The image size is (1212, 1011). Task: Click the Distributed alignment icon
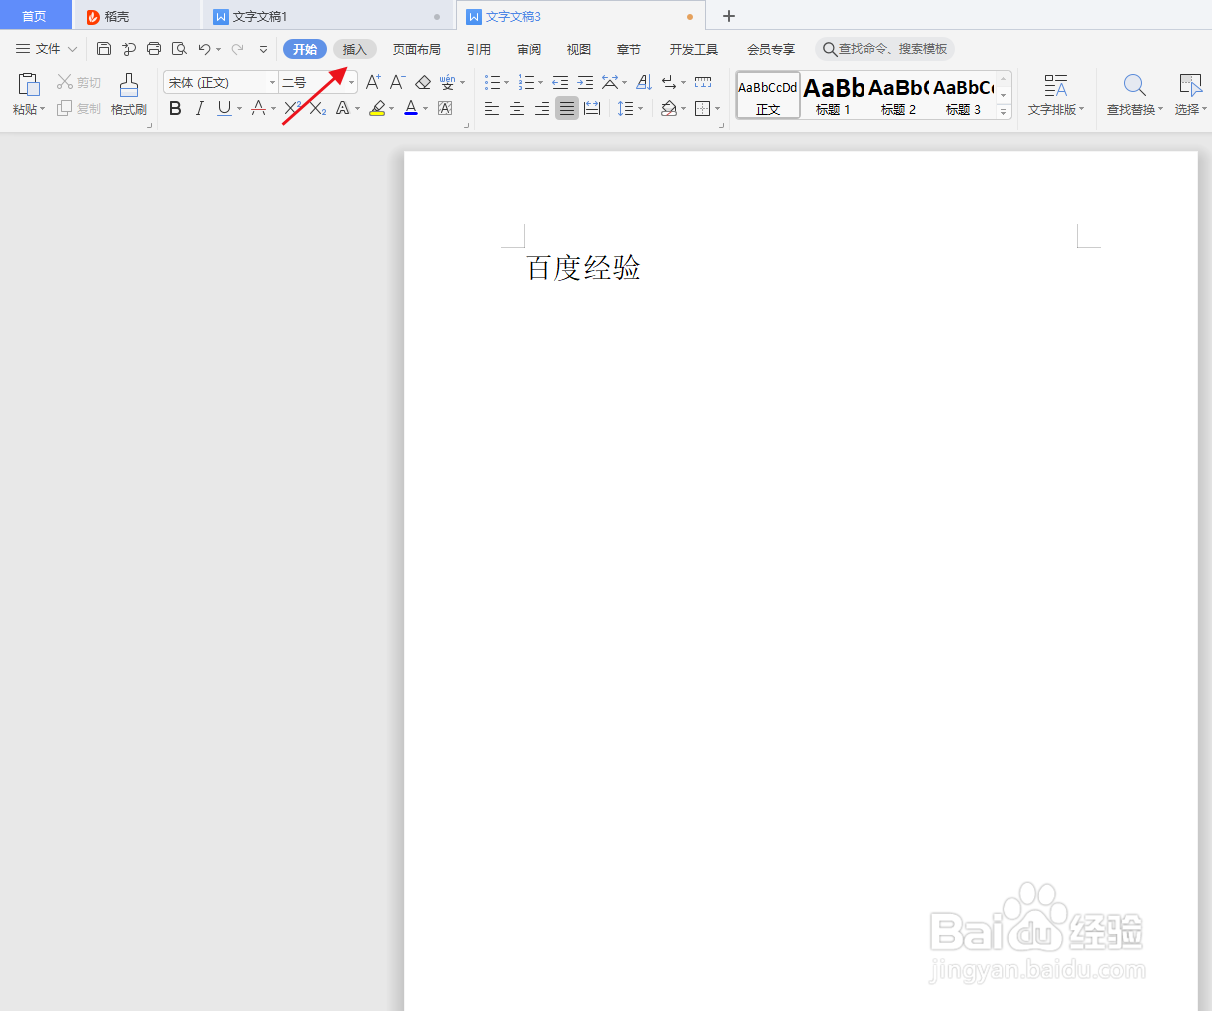[592, 108]
